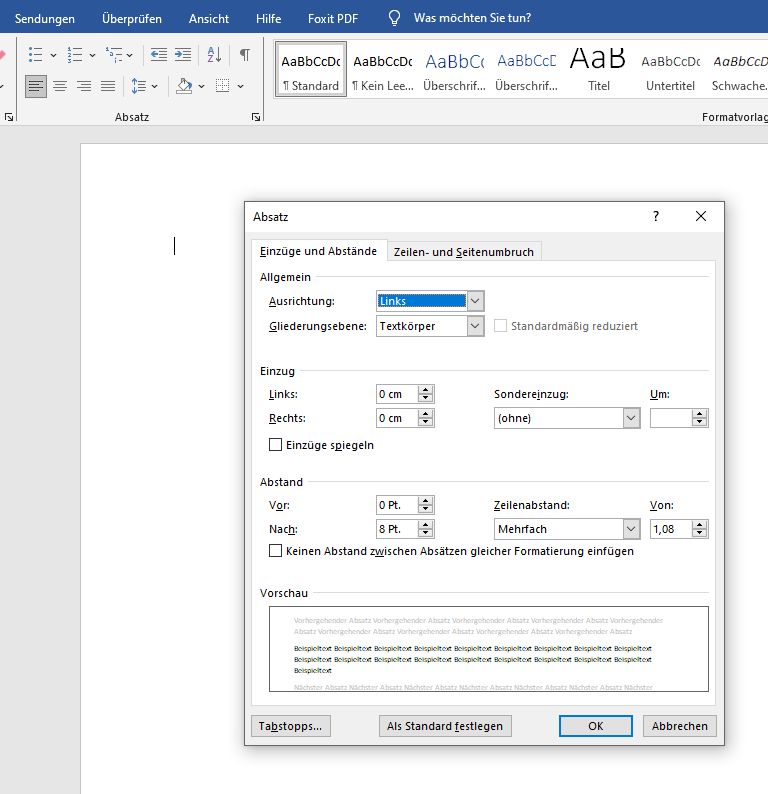This screenshot has width=768, height=794.
Task: Check Standardmäßig reduziert checkbox
Action: [x=500, y=326]
